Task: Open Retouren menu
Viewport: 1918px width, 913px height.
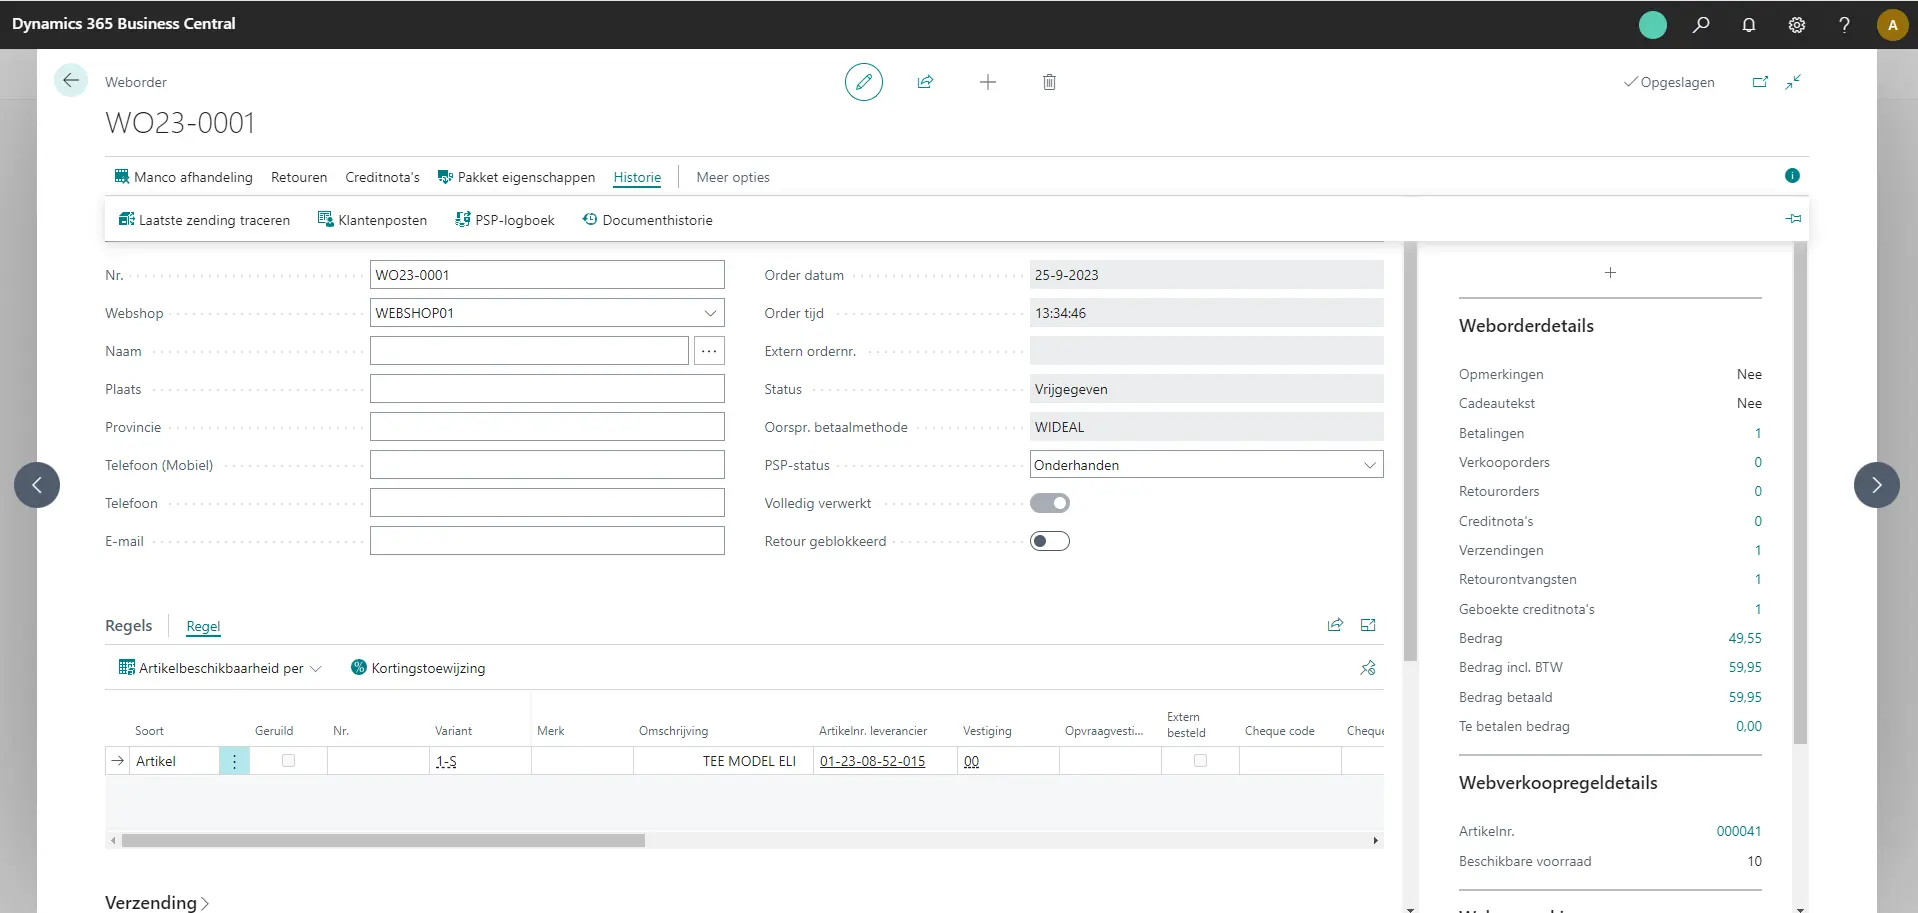Action: tap(299, 177)
